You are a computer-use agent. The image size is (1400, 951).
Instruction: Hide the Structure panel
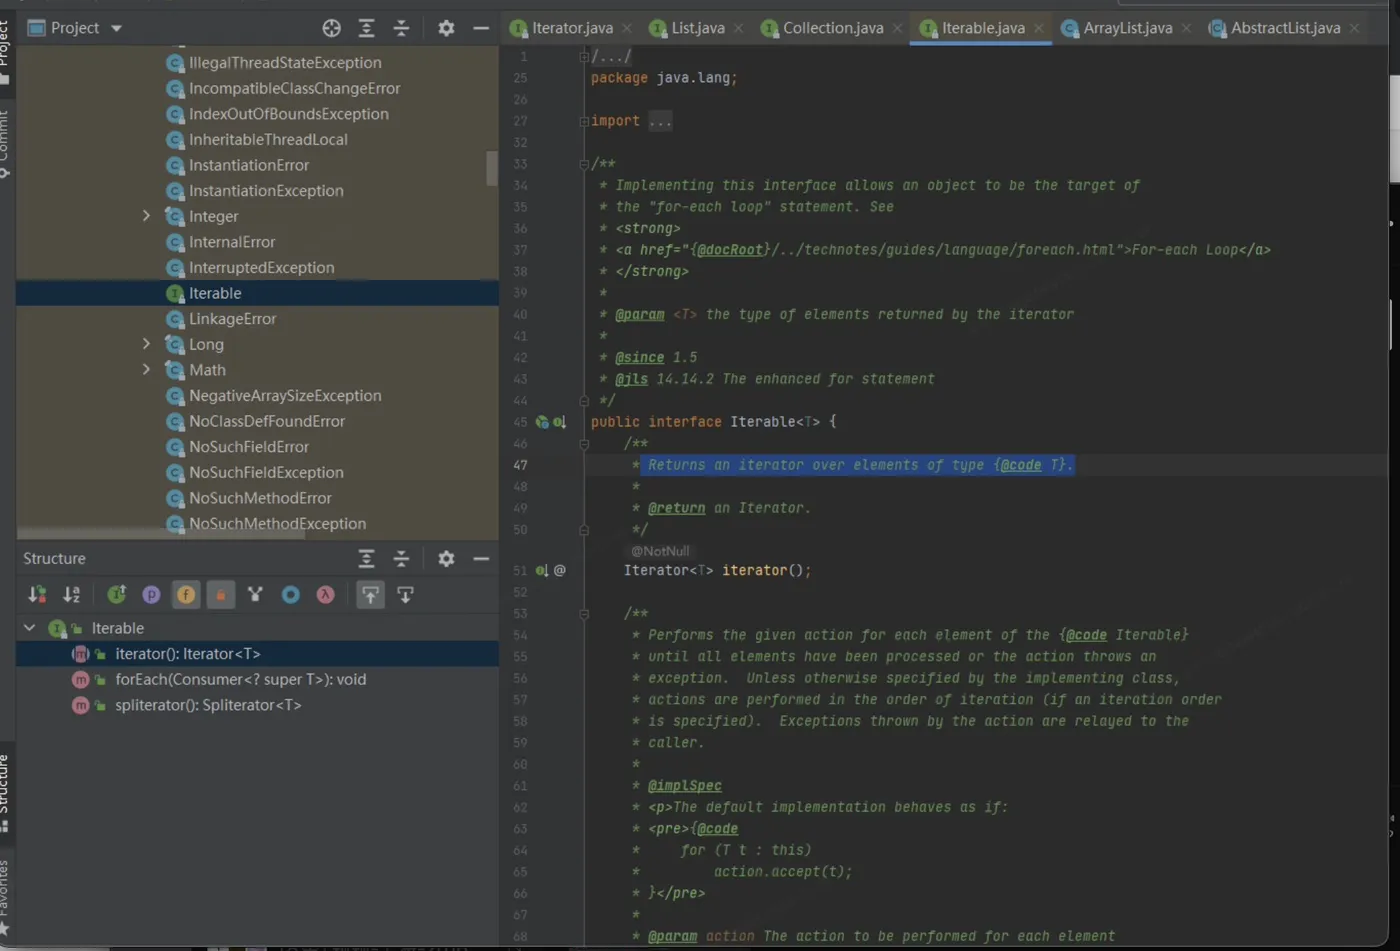click(481, 559)
